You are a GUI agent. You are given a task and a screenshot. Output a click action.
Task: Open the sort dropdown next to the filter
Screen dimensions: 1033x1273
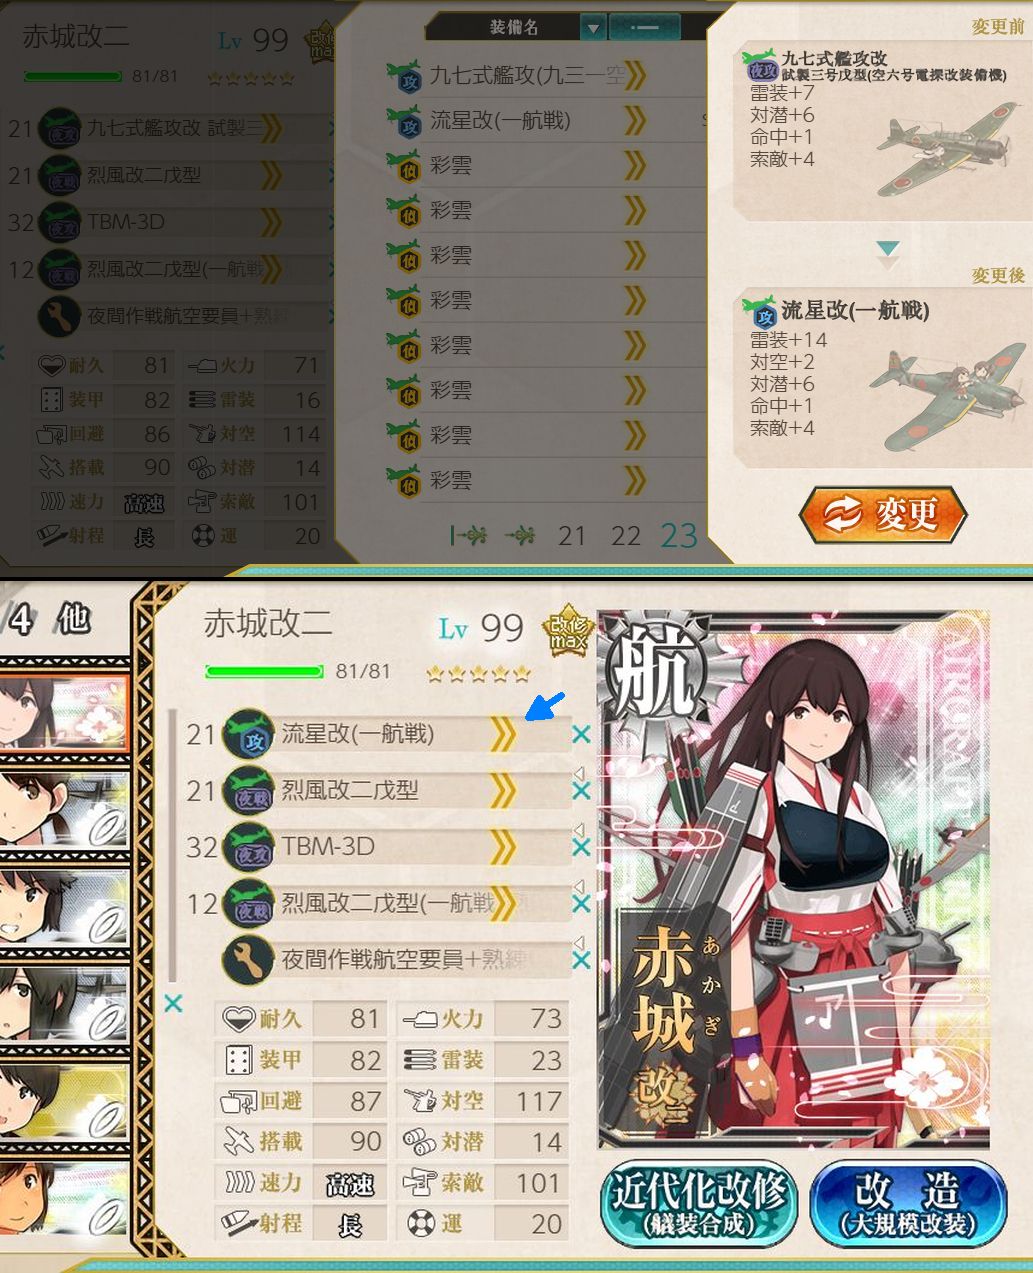(x=645, y=28)
